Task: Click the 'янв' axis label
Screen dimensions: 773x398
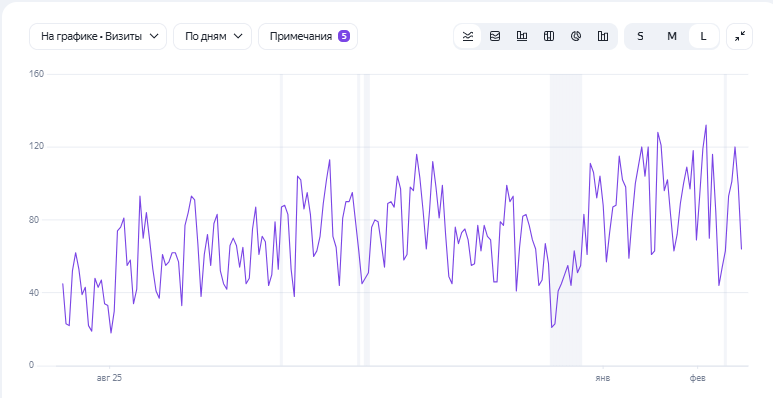Action: [602, 378]
